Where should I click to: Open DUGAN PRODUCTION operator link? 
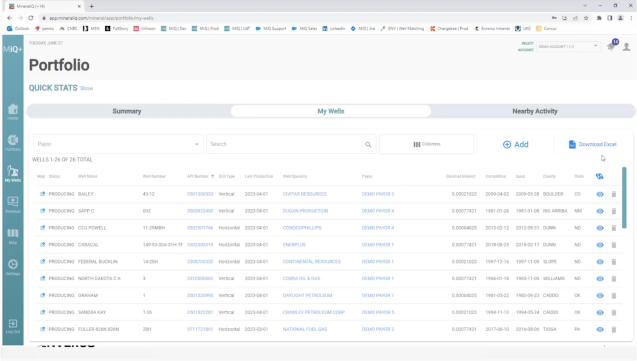coord(305,211)
